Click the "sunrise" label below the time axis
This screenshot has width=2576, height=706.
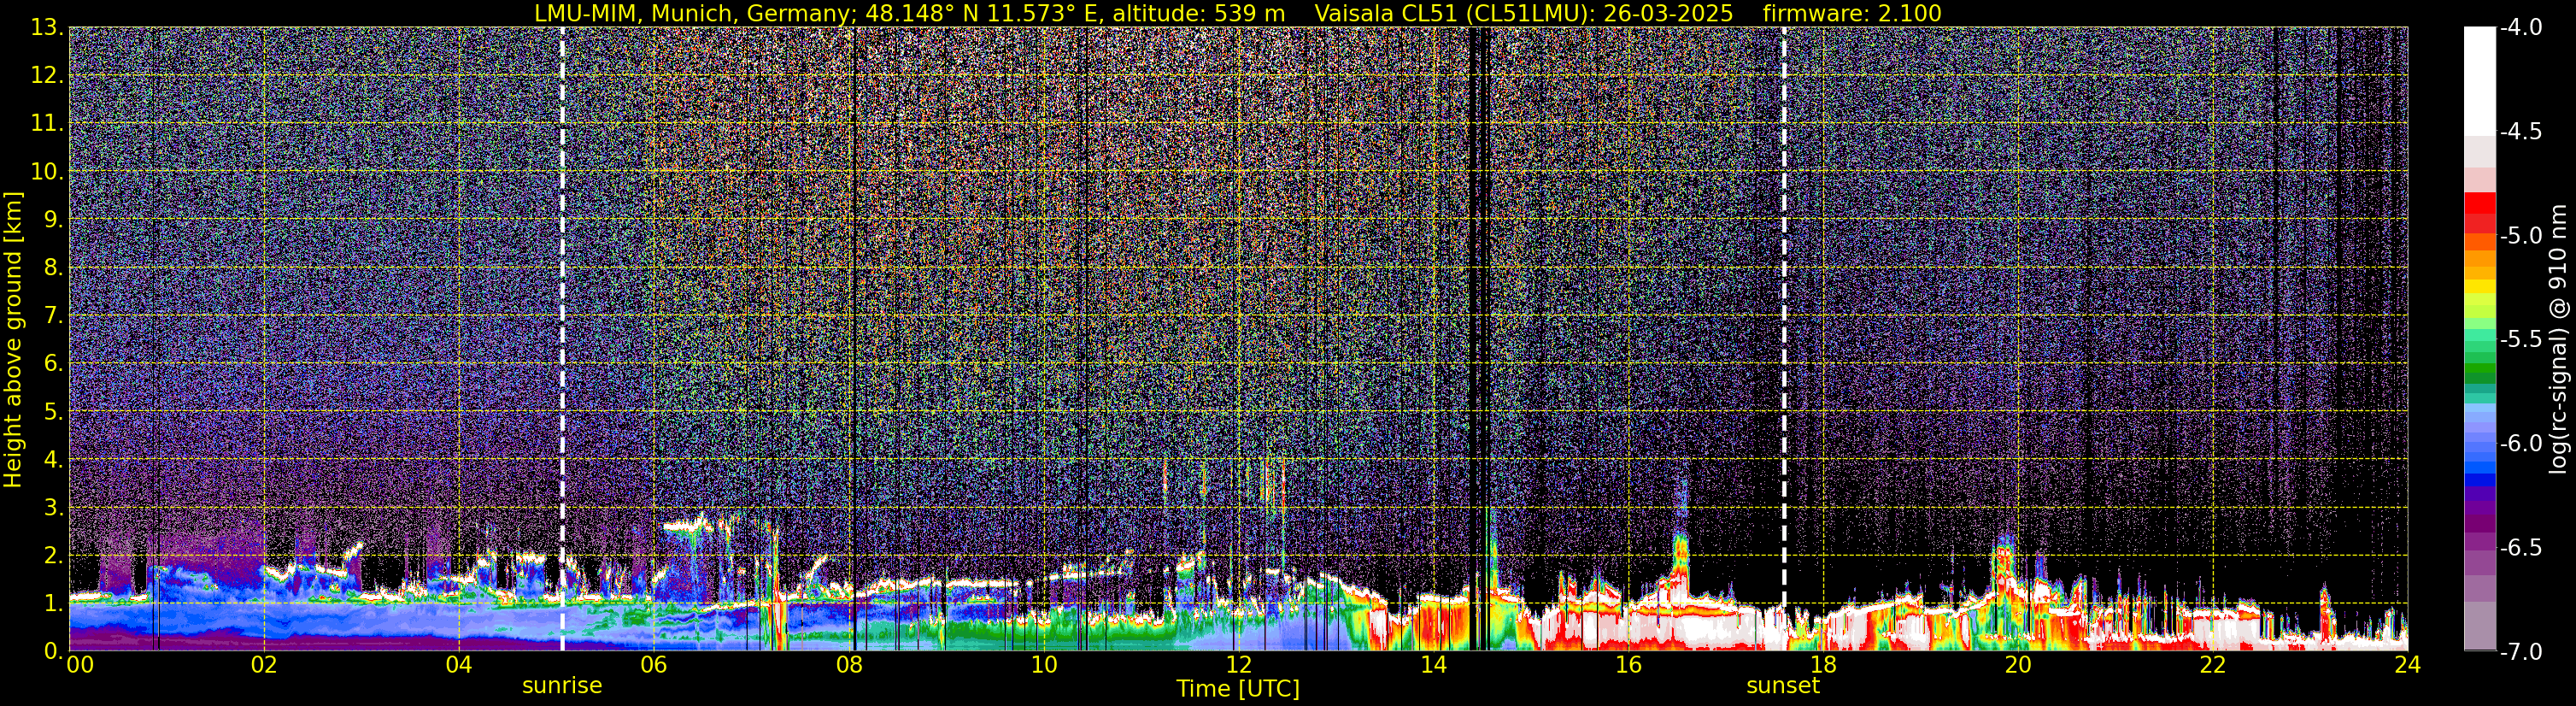pos(562,686)
